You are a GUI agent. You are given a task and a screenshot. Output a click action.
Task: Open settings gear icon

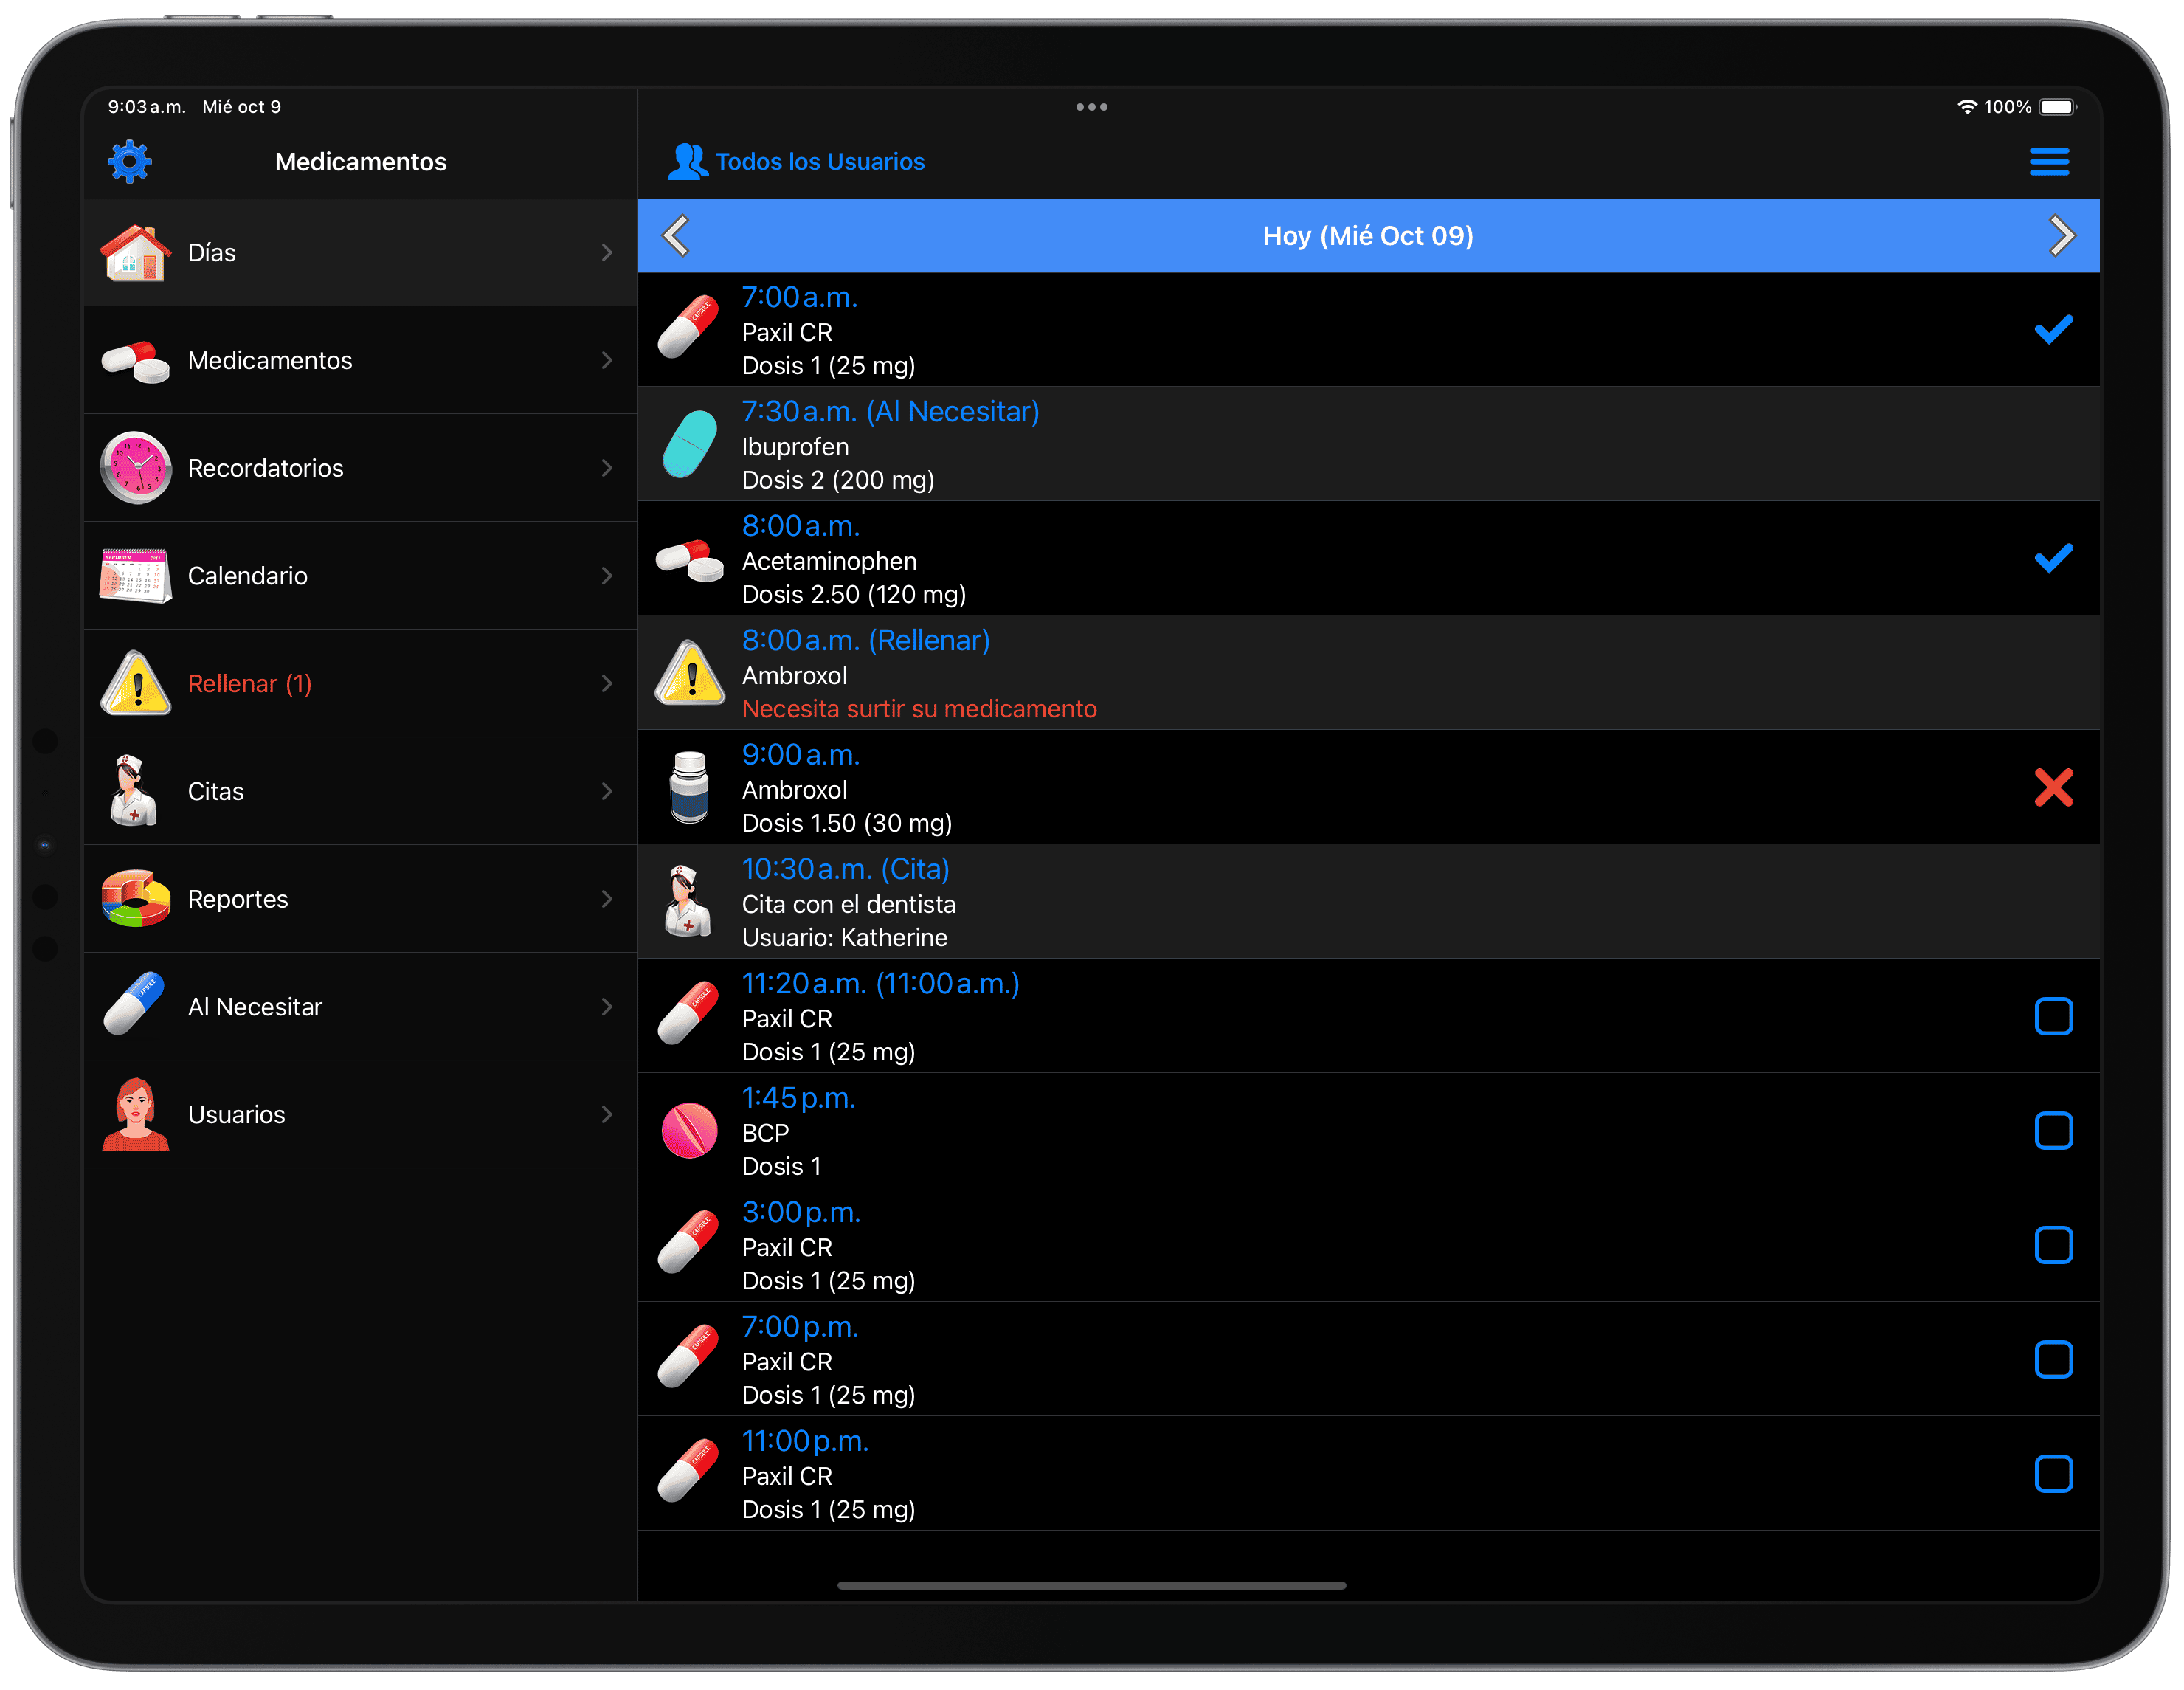click(x=130, y=162)
